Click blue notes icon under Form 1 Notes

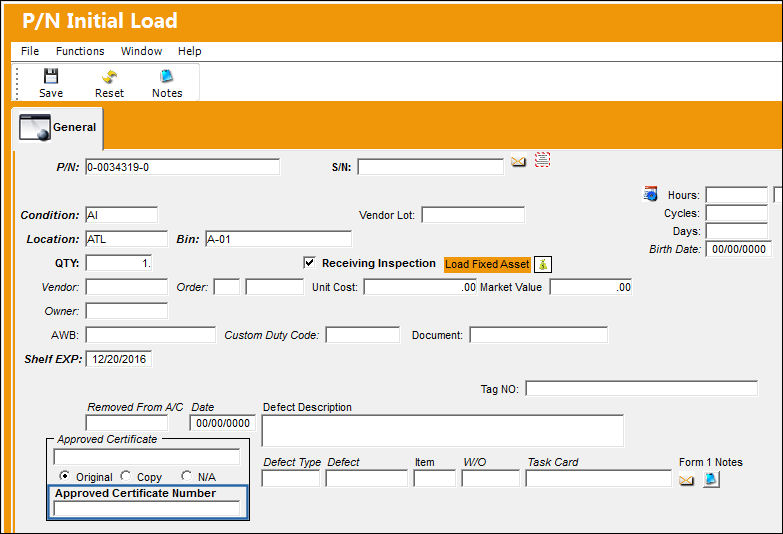tap(711, 480)
